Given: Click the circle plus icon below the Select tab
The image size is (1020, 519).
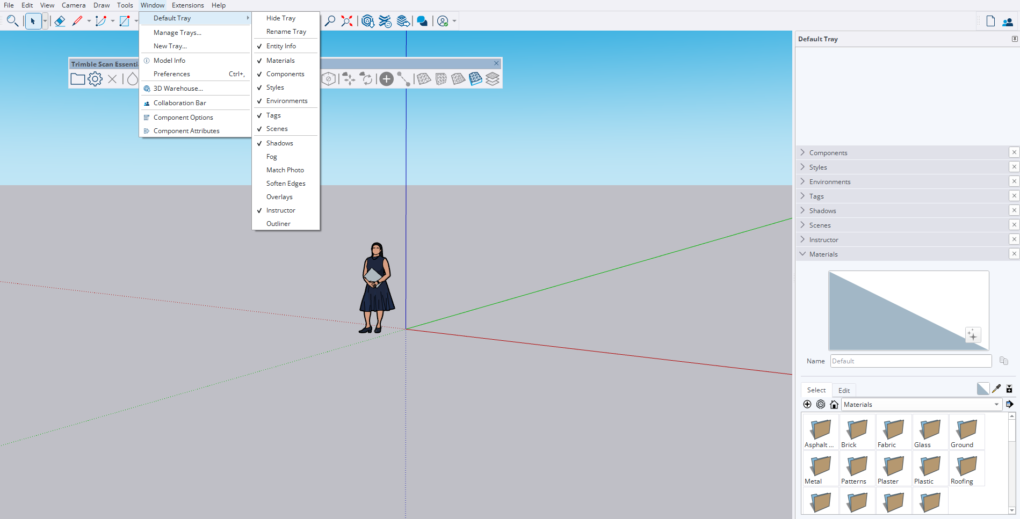Looking at the screenshot, I should (x=807, y=405).
